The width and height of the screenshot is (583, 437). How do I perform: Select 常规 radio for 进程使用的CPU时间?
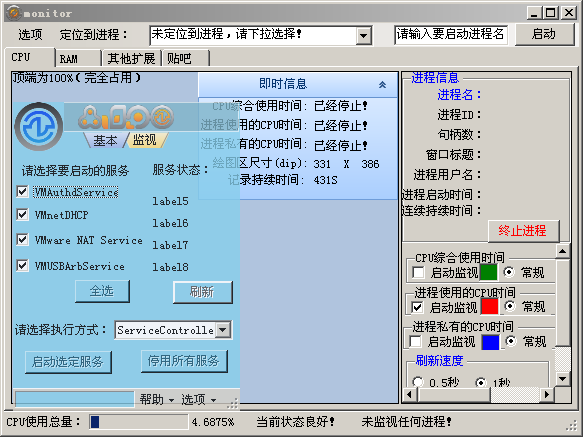pos(510,306)
